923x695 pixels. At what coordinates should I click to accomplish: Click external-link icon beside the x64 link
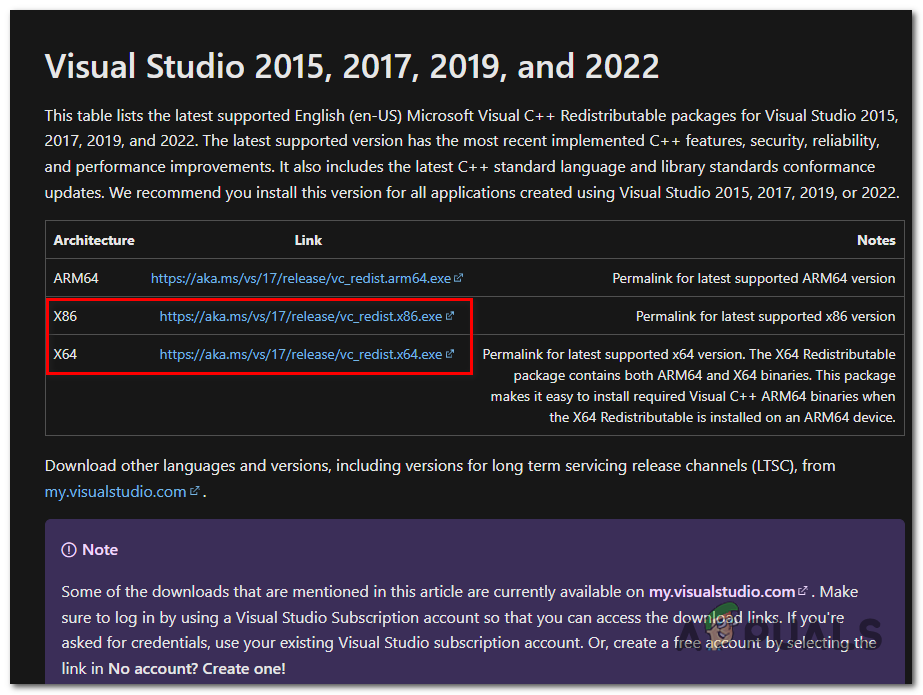pyautogui.click(x=450, y=354)
